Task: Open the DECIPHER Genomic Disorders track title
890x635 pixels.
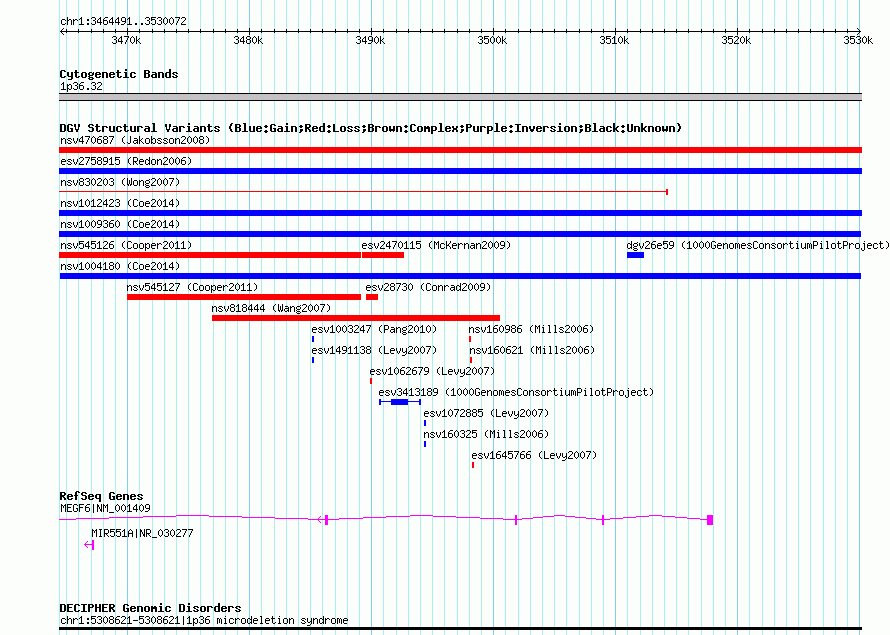Action: pos(150,608)
